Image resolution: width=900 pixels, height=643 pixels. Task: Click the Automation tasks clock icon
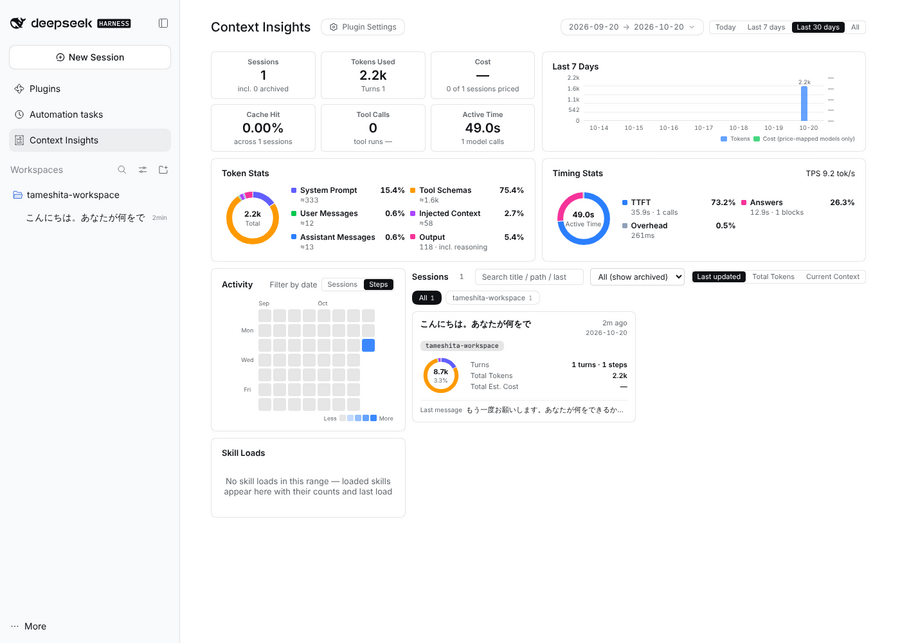coord(19,114)
